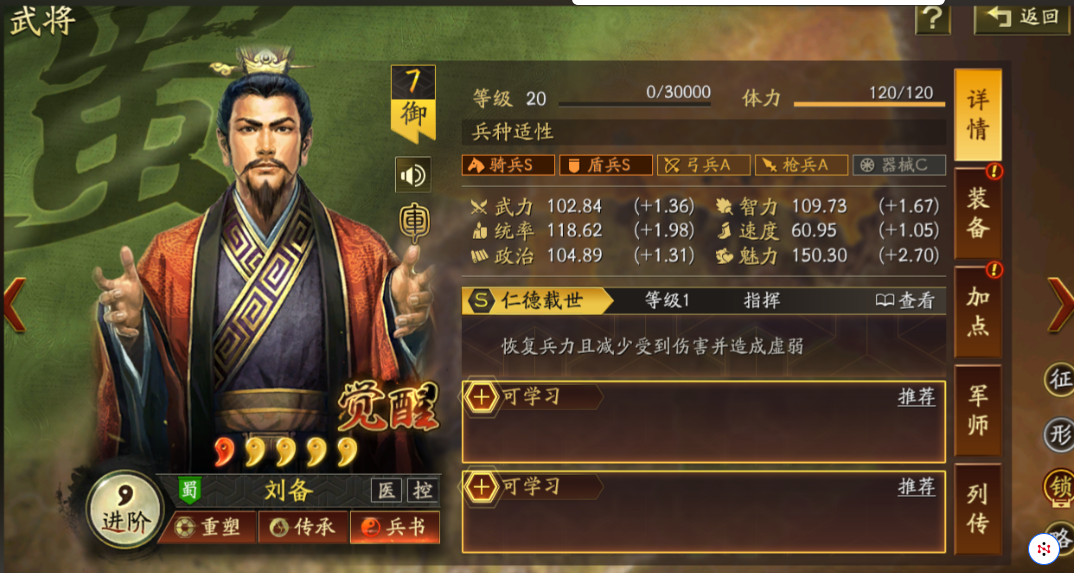Select the 征 round side icon

pyautogui.click(x=1058, y=379)
